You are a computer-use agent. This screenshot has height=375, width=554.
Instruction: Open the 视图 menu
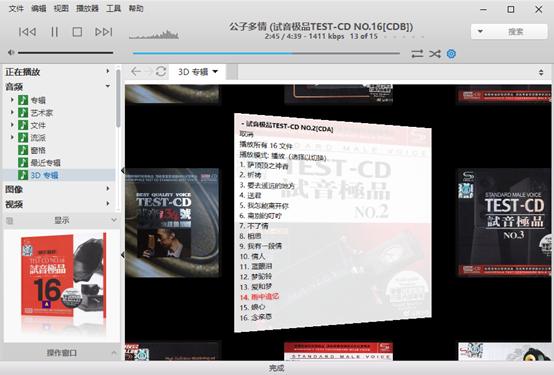point(61,8)
